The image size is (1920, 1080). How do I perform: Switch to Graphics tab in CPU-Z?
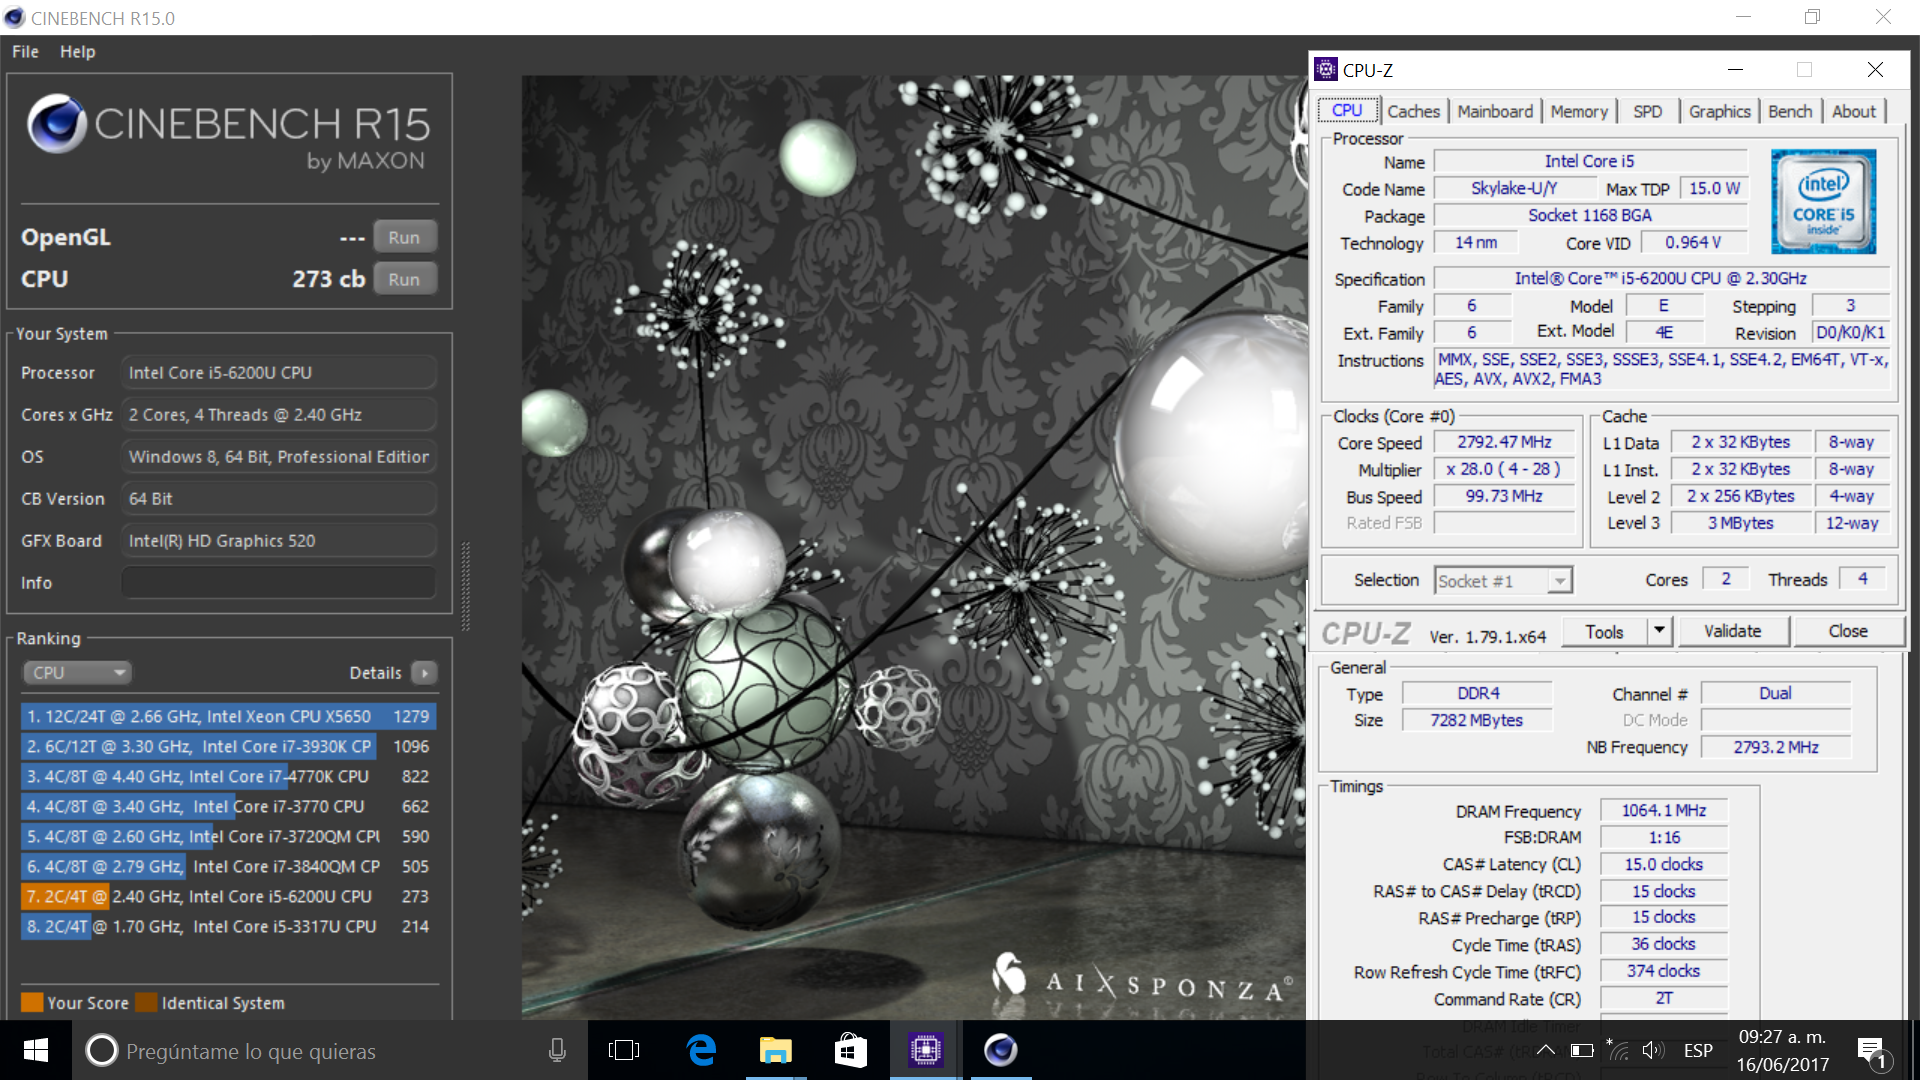point(1719,111)
